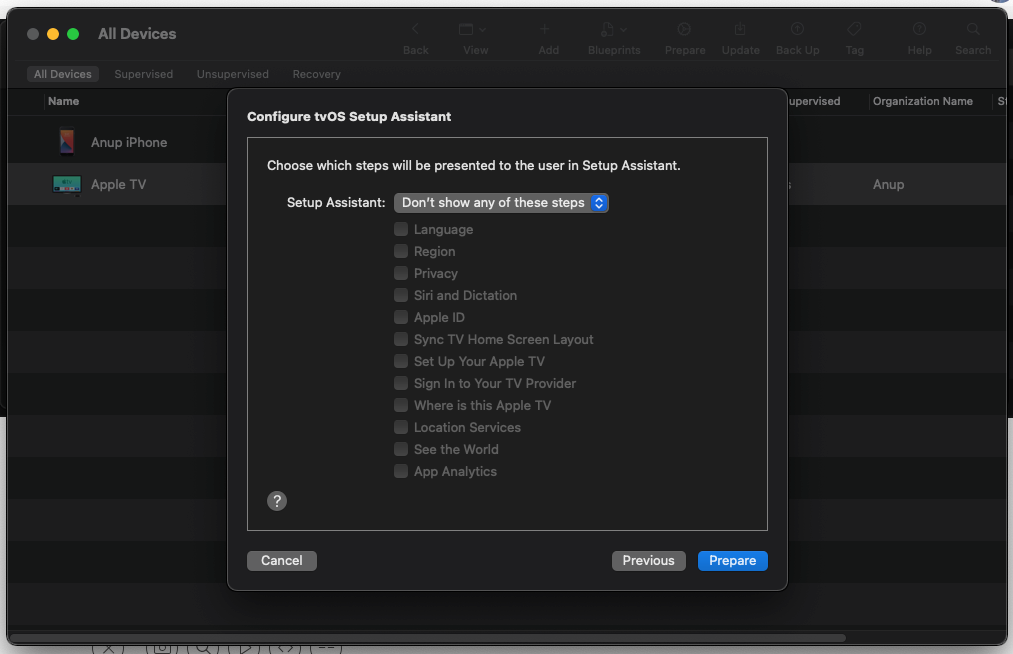Toggle the Apple ID checkbox
This screenshot has width=1013, height=654.
(401, 317)
